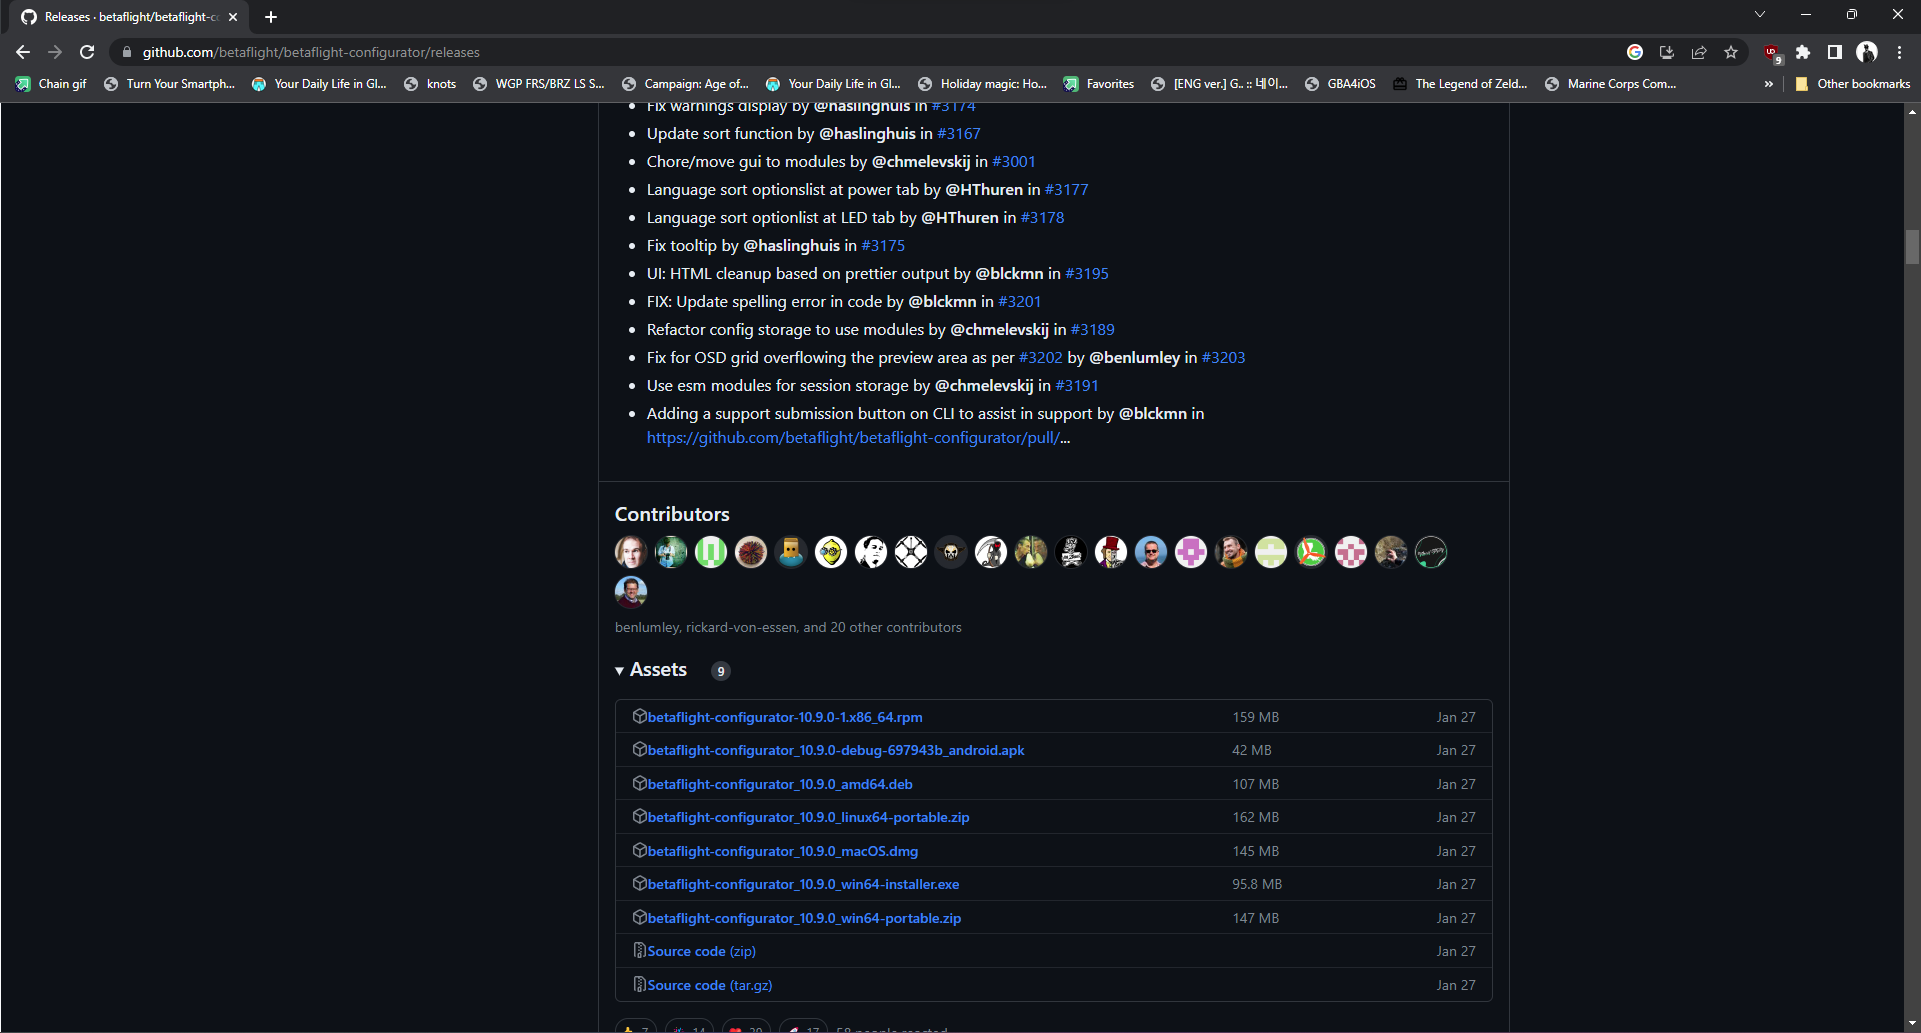Click the file icon beside Source code (zip)
The width and height of the screenshot is (1921, 1033).
(x=640, y=950)
